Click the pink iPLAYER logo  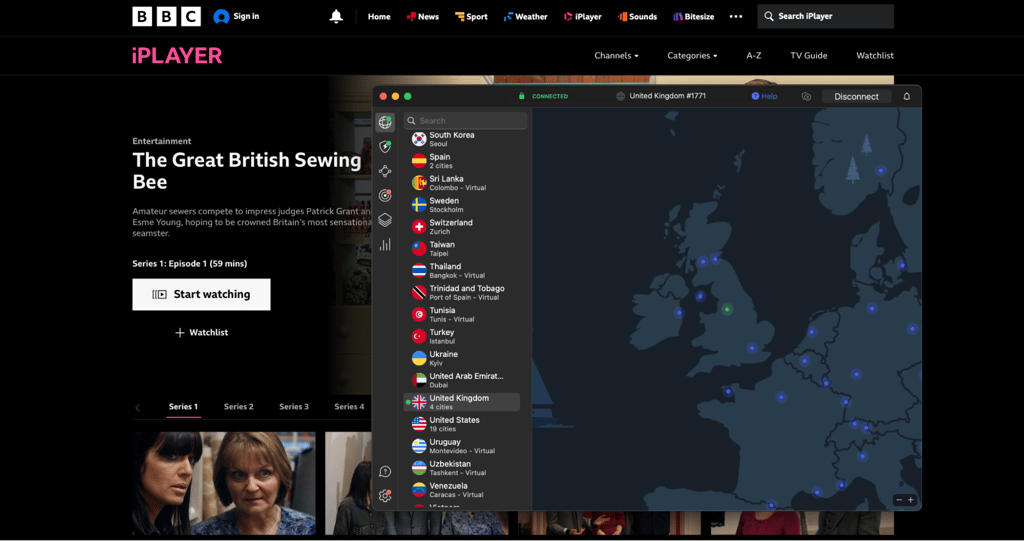(x=177, y=56)
